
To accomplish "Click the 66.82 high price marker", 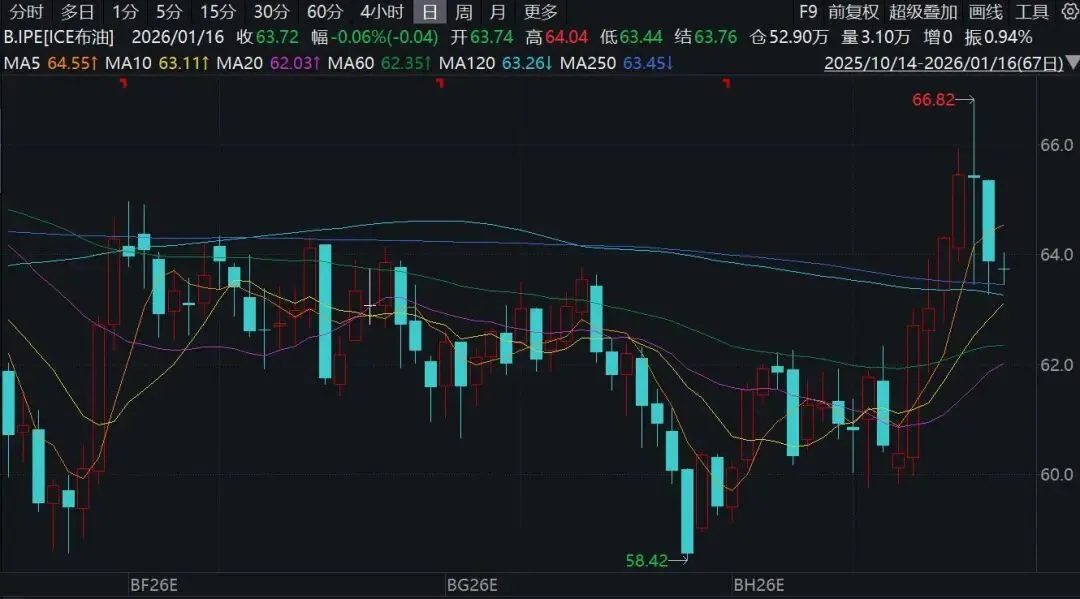I will coord(932,99).
